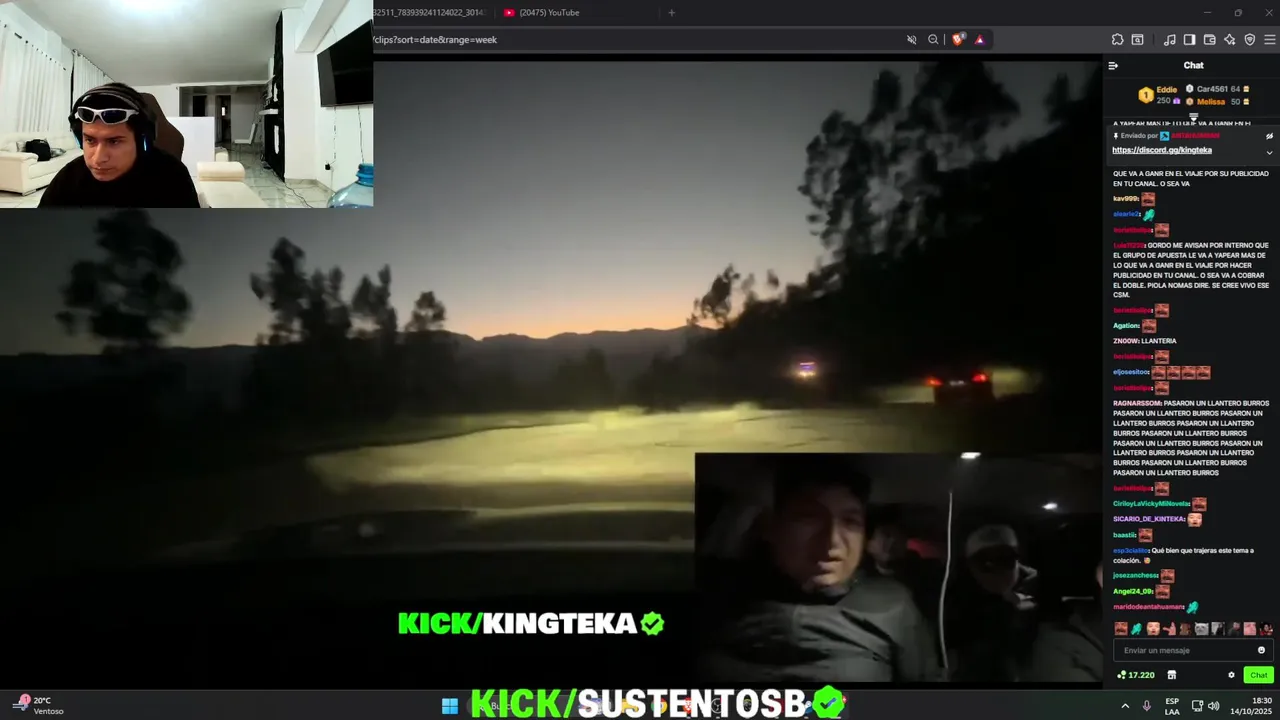1280x720 pixels.
Task: Open the channel points shop icon
Action: [x=1172, y=675]
